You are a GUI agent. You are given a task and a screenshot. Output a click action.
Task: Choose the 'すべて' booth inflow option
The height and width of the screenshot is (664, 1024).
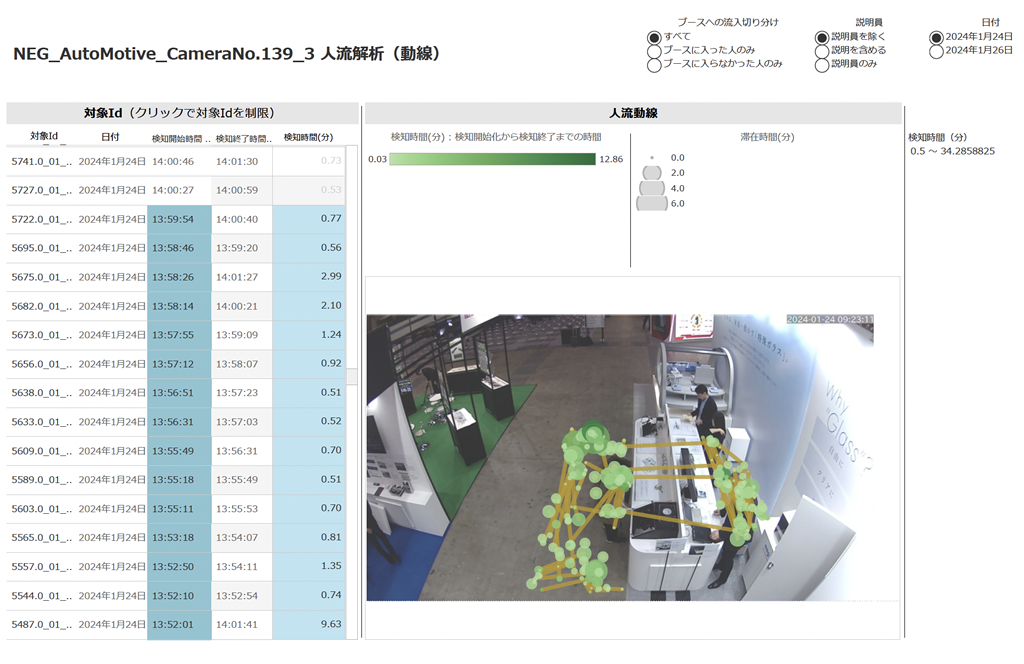pos(655,37)
